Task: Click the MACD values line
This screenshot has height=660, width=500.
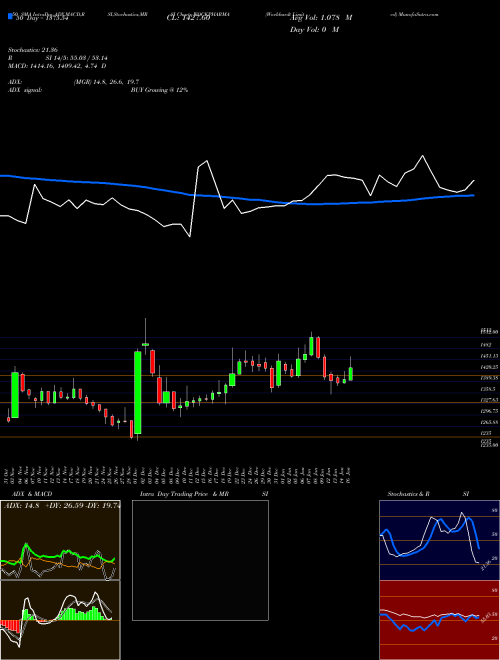Action: point(57,66)
